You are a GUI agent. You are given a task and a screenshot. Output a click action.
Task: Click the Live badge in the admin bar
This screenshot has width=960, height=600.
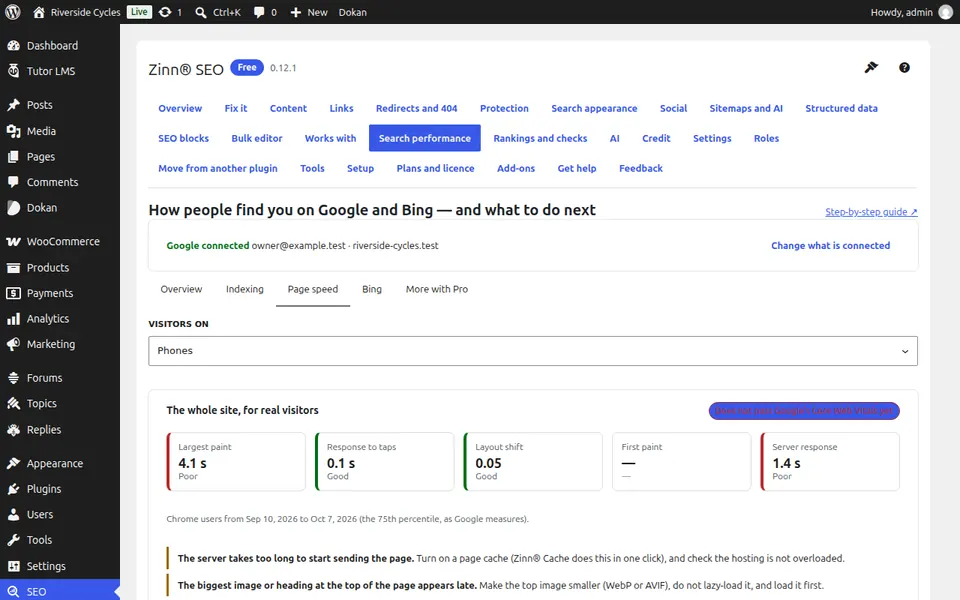(x=139, y=12)
